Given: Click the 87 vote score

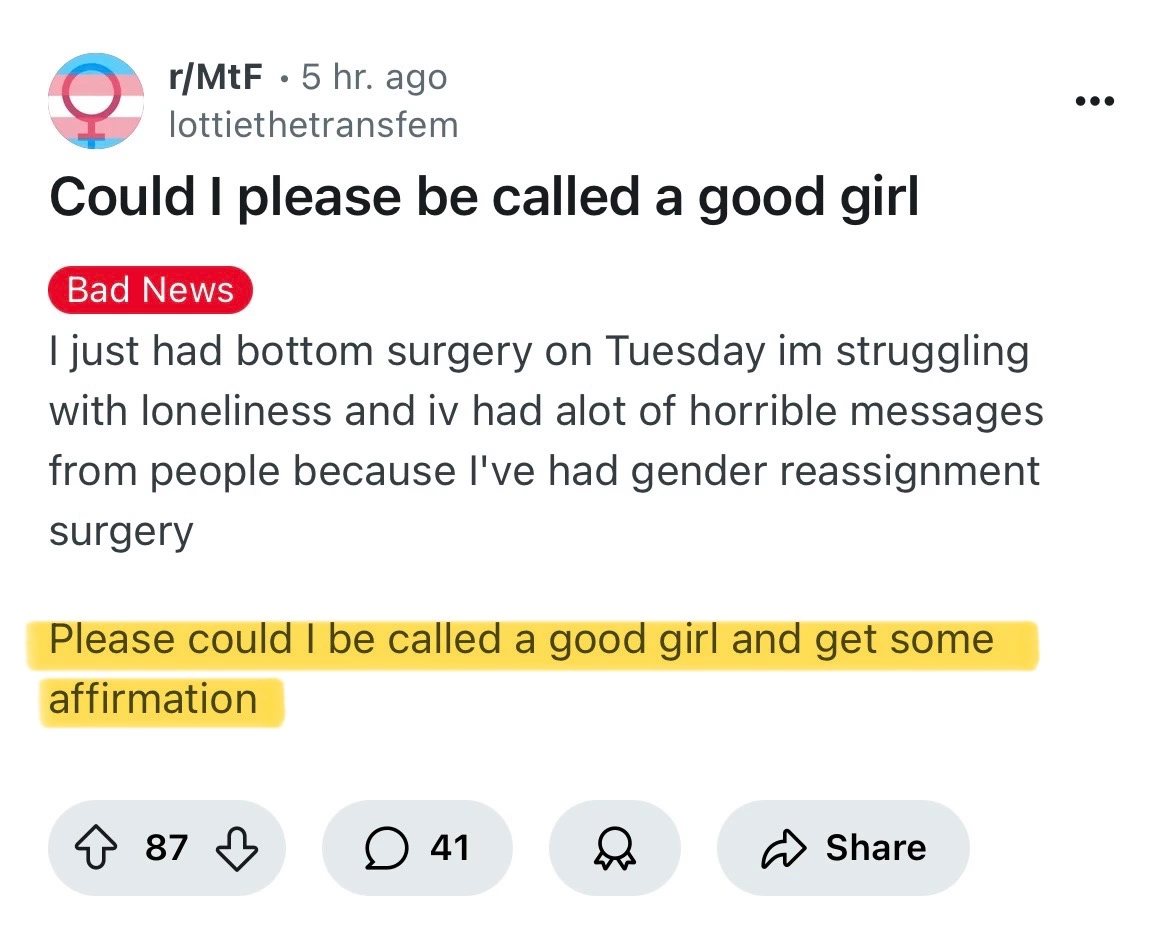Looking at the screenshot, I should coord(166,847).
